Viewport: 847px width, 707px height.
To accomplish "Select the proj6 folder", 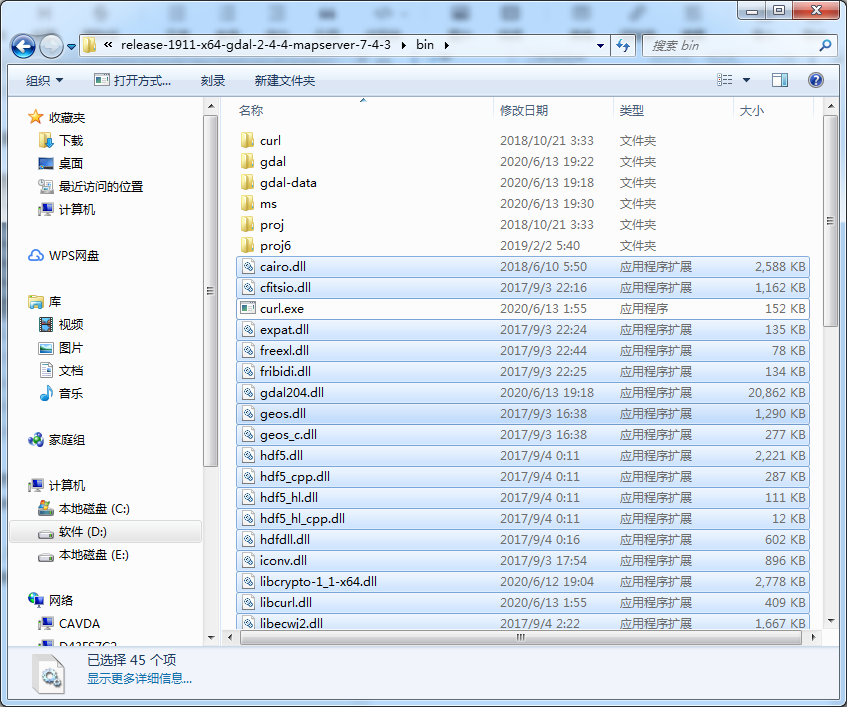I will (523, 245).
